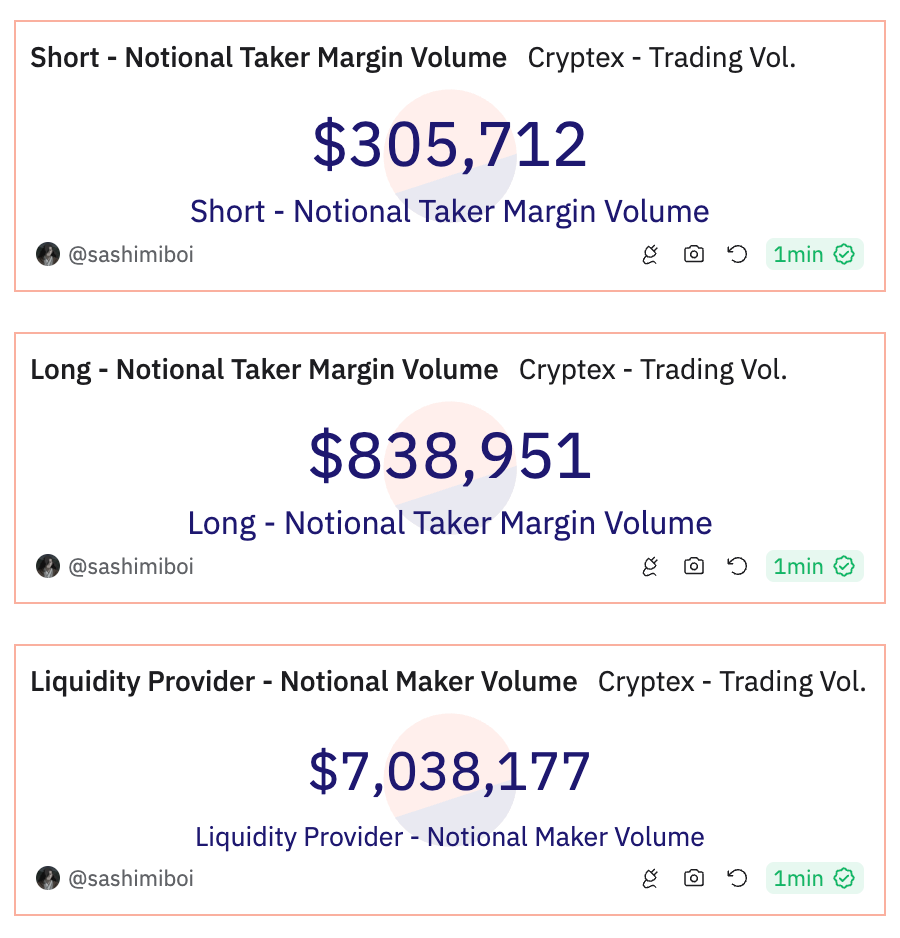
Task: Click the 1min verified badge in Long card
Action: click(814, 566)
